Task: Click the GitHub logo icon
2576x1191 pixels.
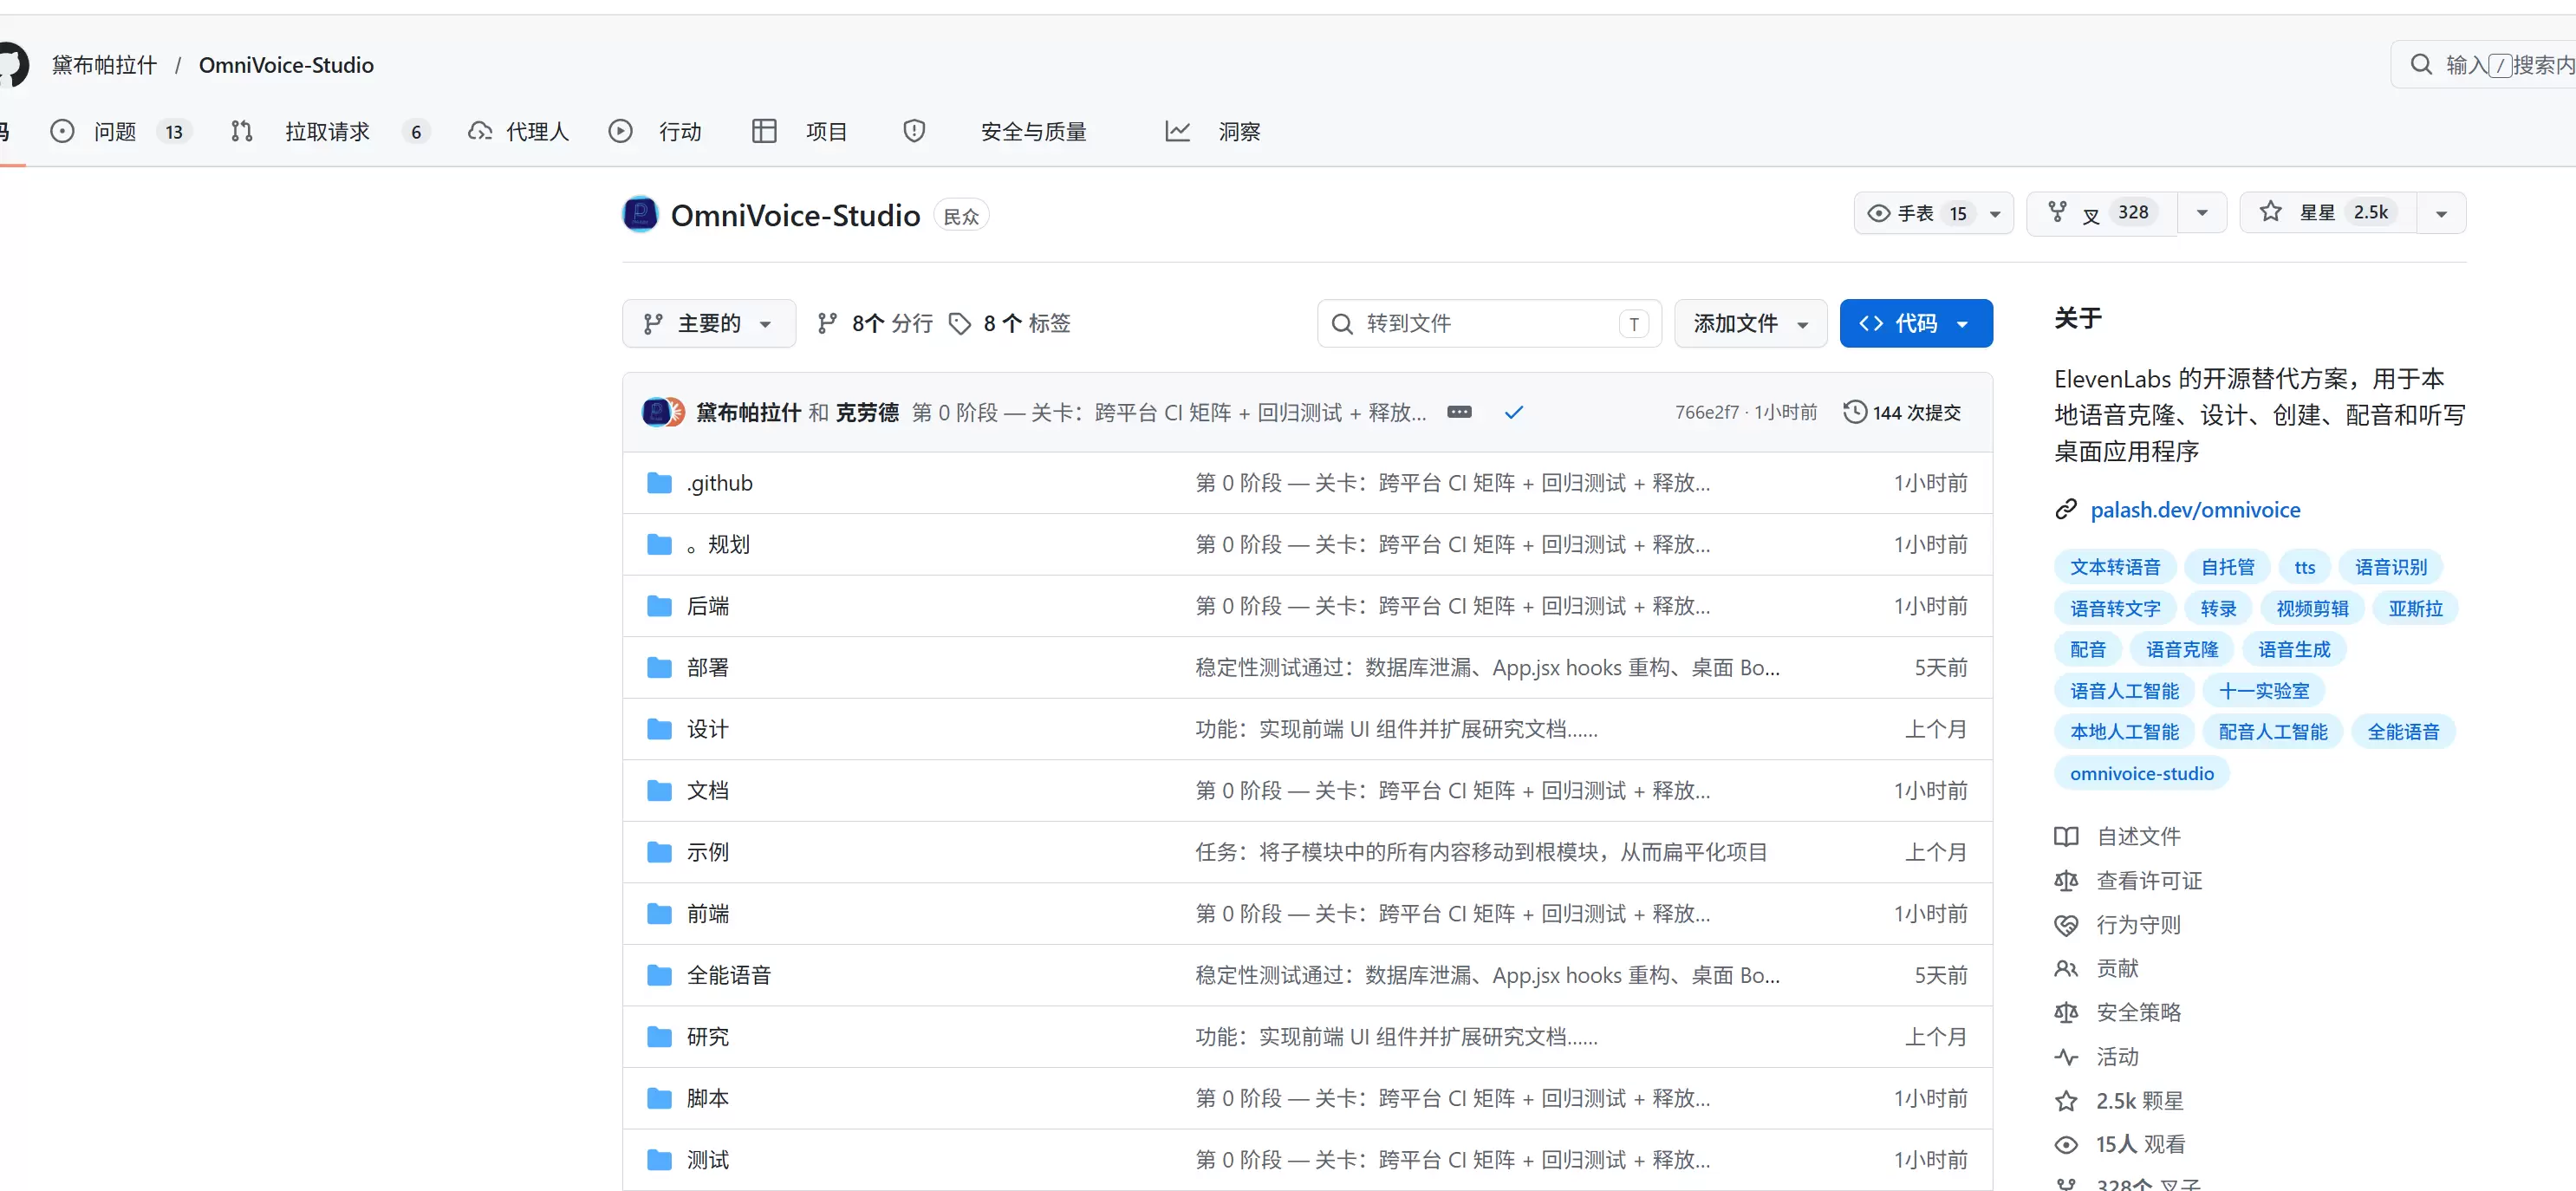Action: (x=12, y=65)
